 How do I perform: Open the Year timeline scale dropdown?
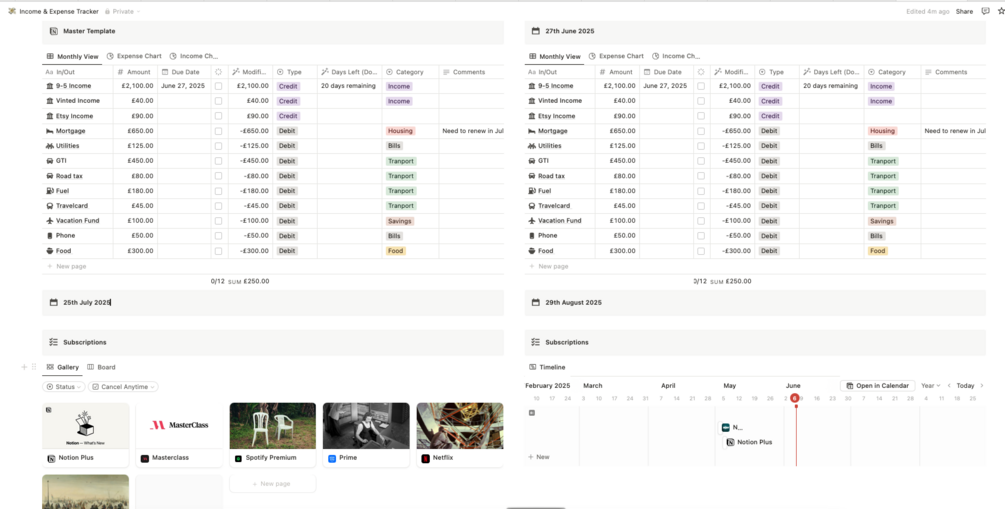(931, 386)
